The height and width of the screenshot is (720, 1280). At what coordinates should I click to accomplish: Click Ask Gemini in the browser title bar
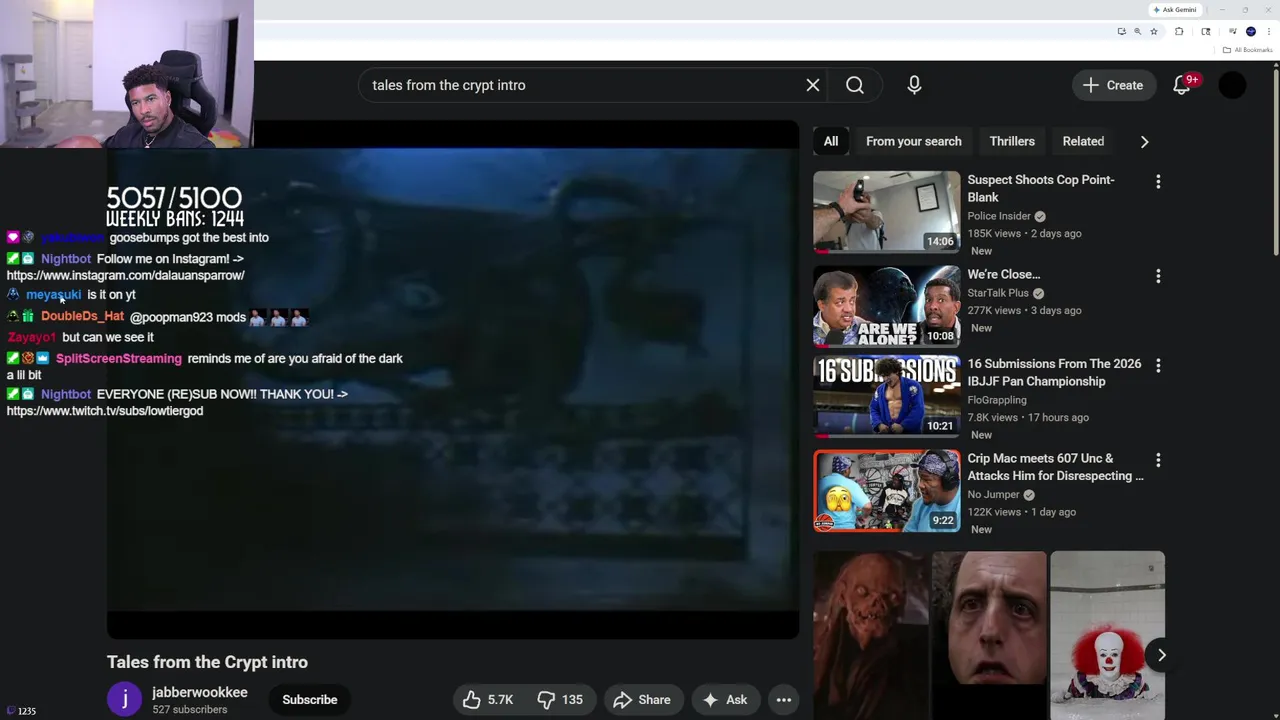1174,10
